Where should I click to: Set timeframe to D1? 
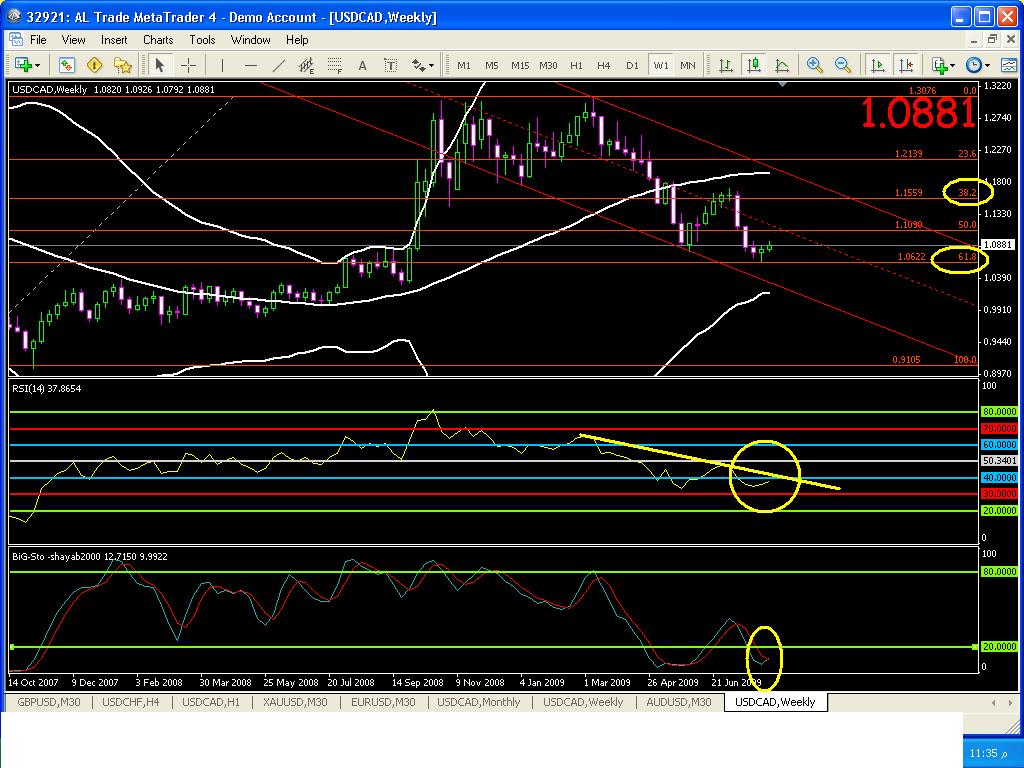[631, 65]
